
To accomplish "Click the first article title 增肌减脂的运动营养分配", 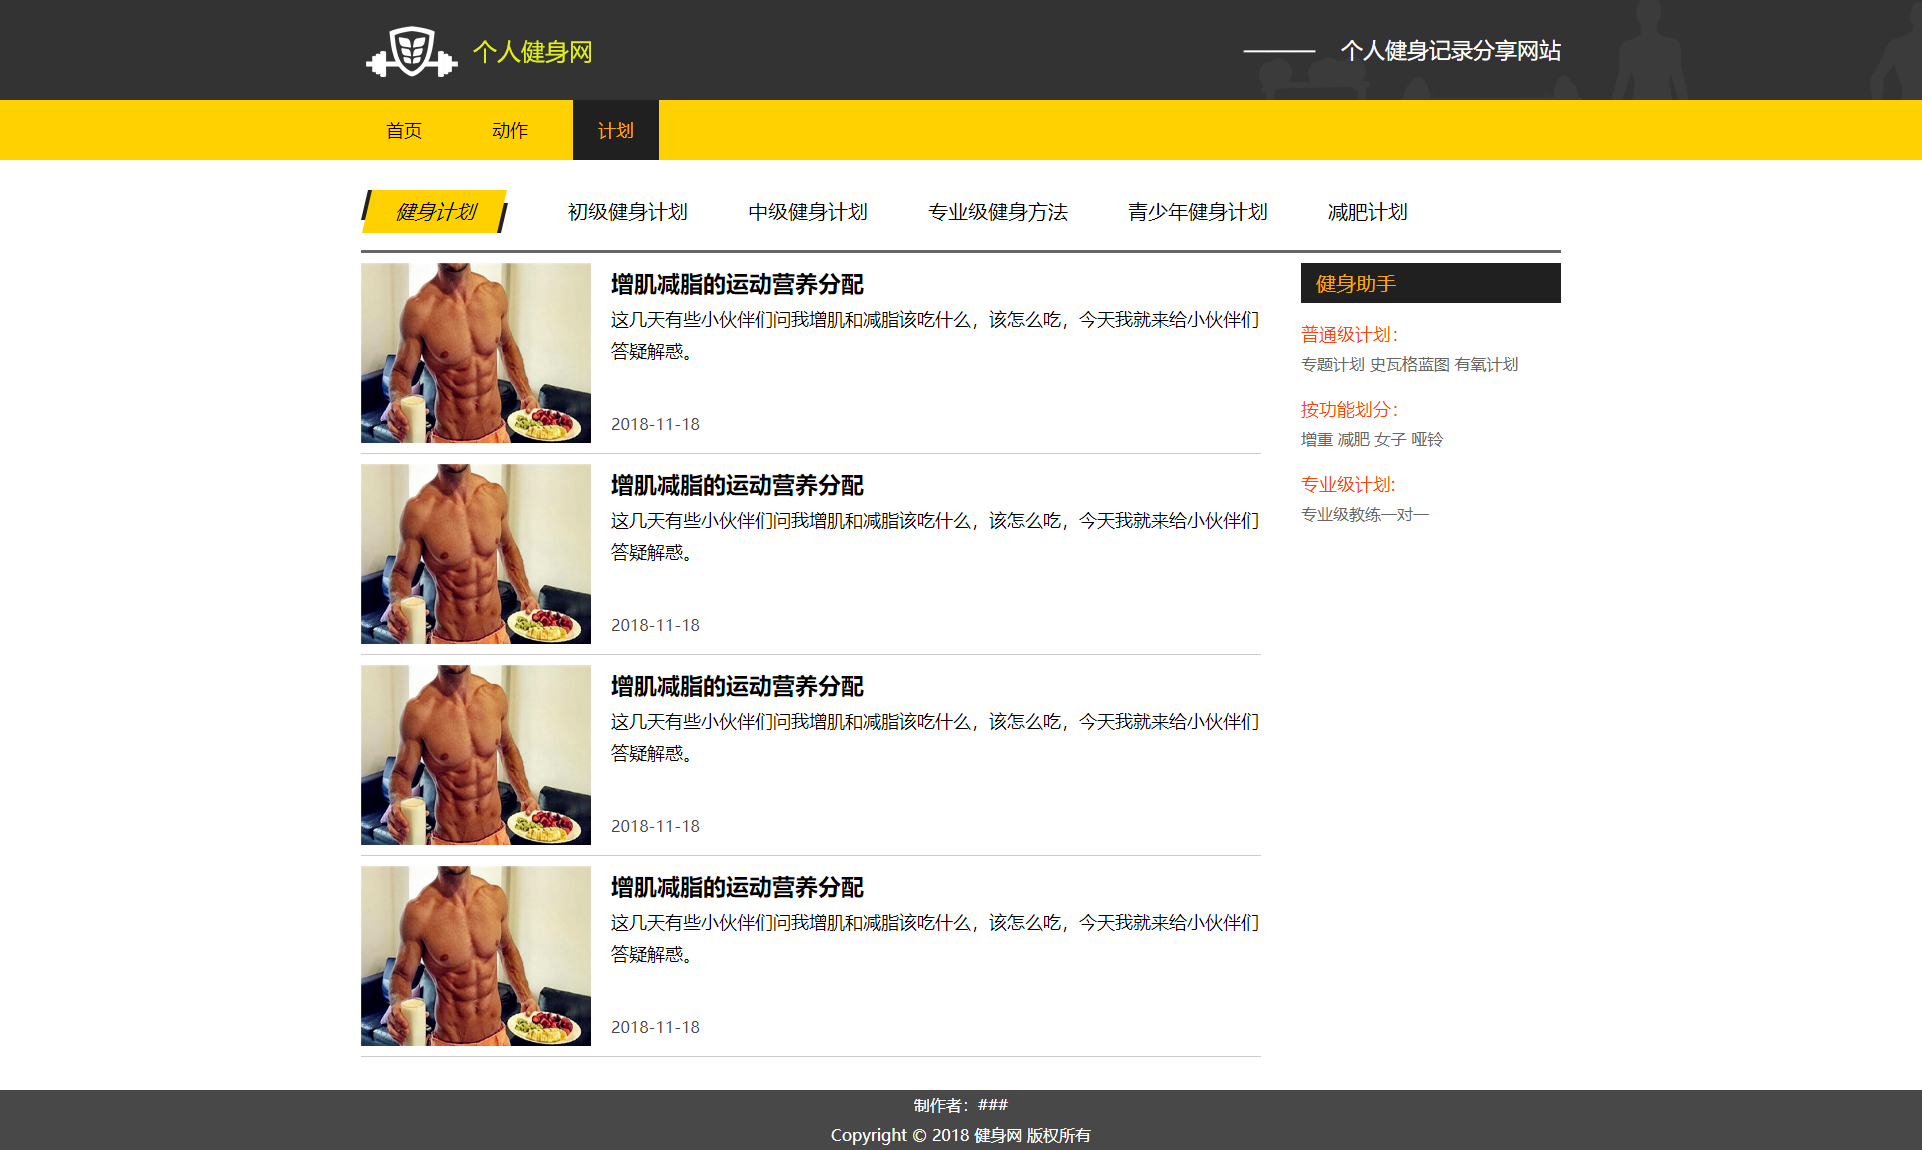I will (737, 285).
